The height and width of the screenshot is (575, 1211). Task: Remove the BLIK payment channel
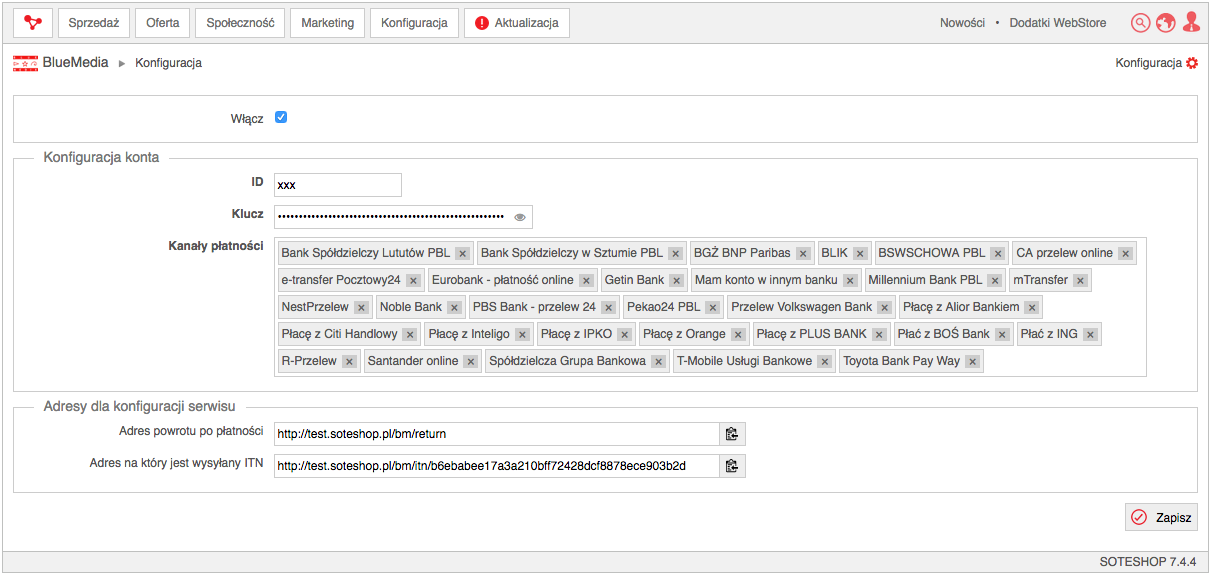click(860, 254)
